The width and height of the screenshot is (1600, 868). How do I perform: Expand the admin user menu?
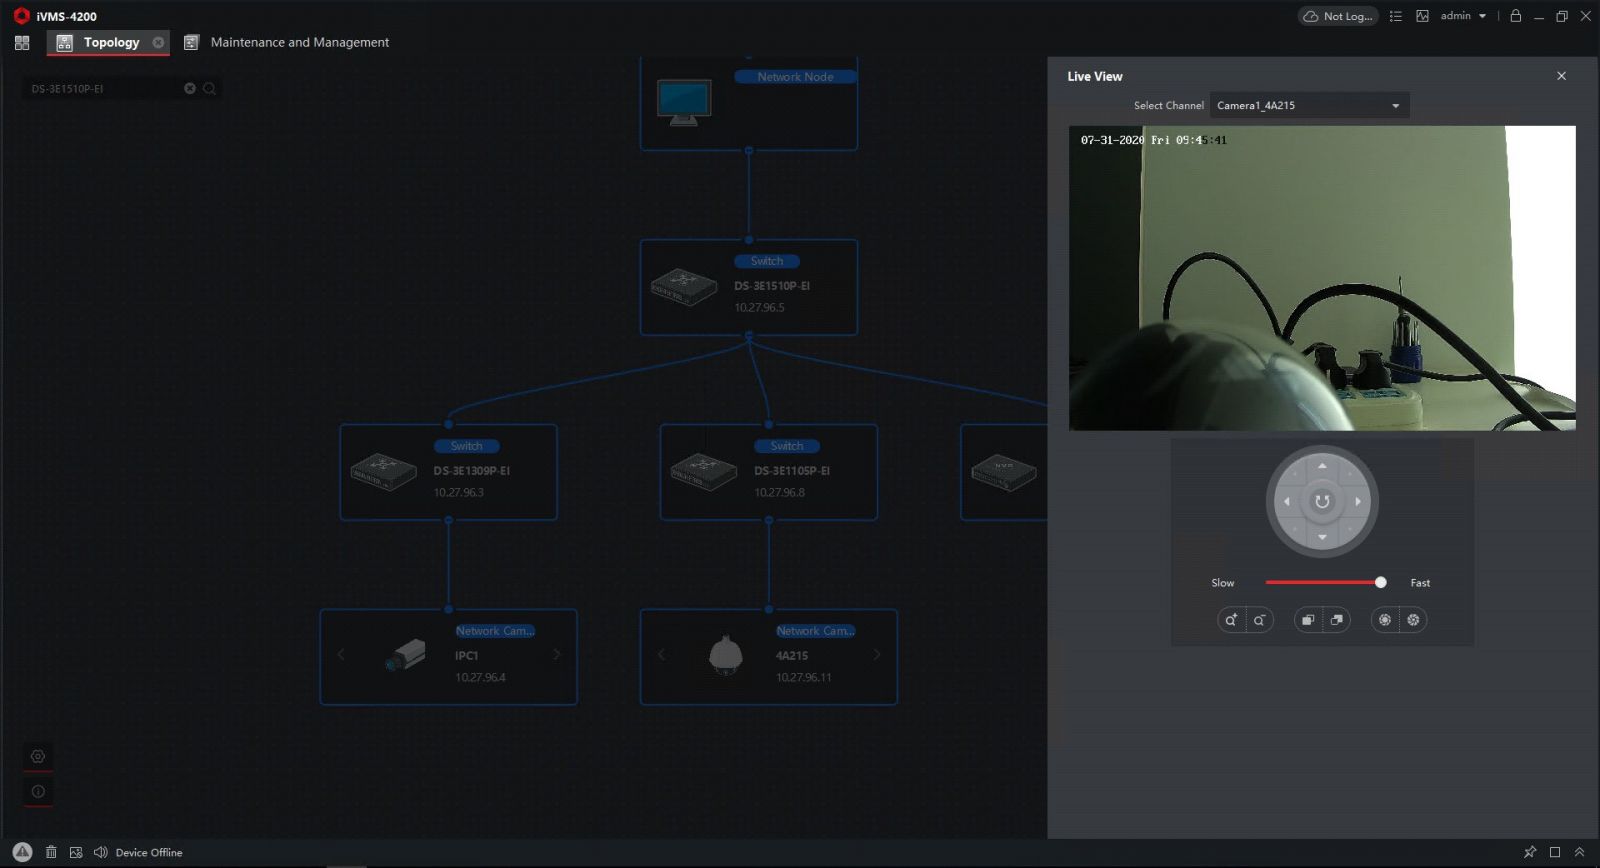click(x=1463, y=16)
